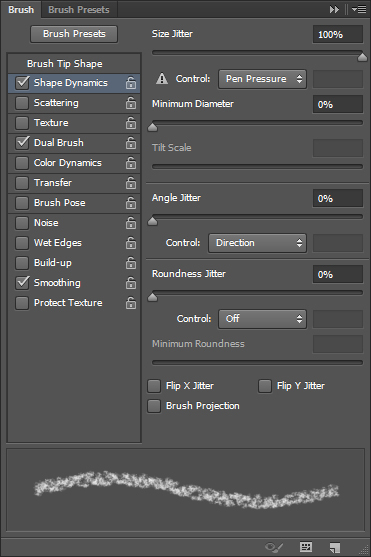Image resolution: width=371 pixels, height=557 pixels.
Task: Uncheck the Smoothing checkbox
Action: click(22, 283)
